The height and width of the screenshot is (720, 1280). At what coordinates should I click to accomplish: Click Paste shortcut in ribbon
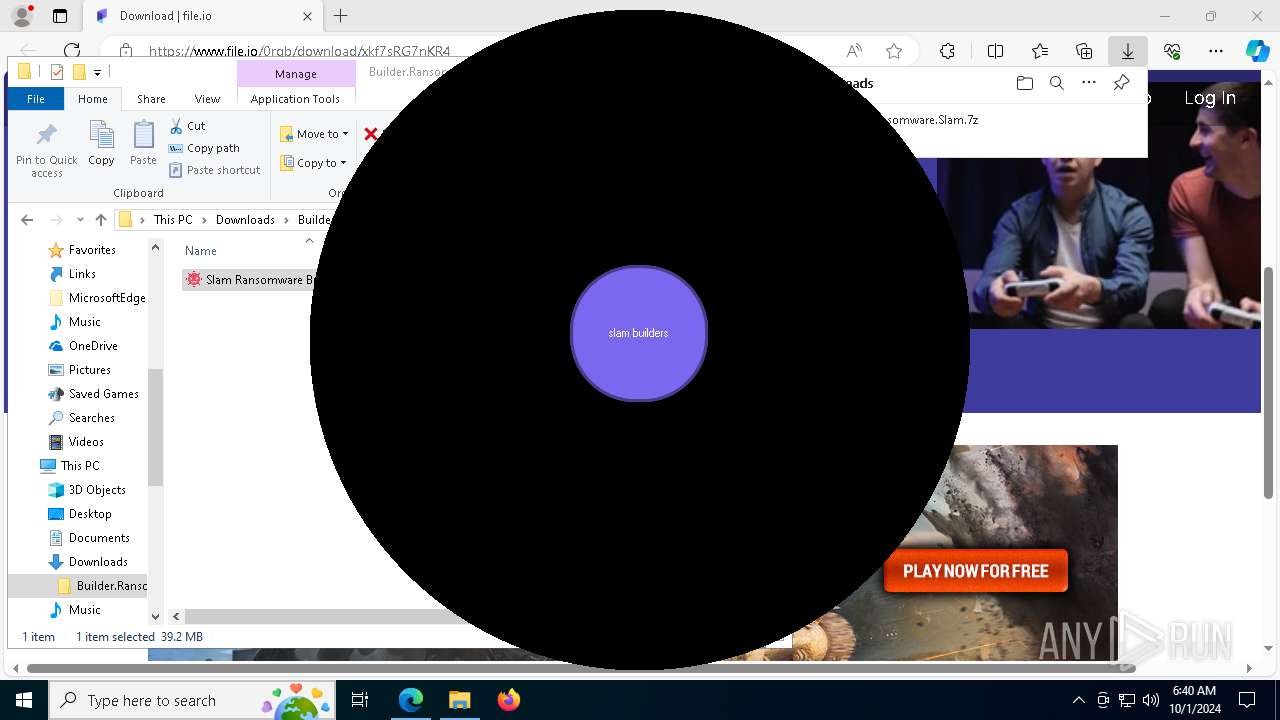[x=215, y=170]
